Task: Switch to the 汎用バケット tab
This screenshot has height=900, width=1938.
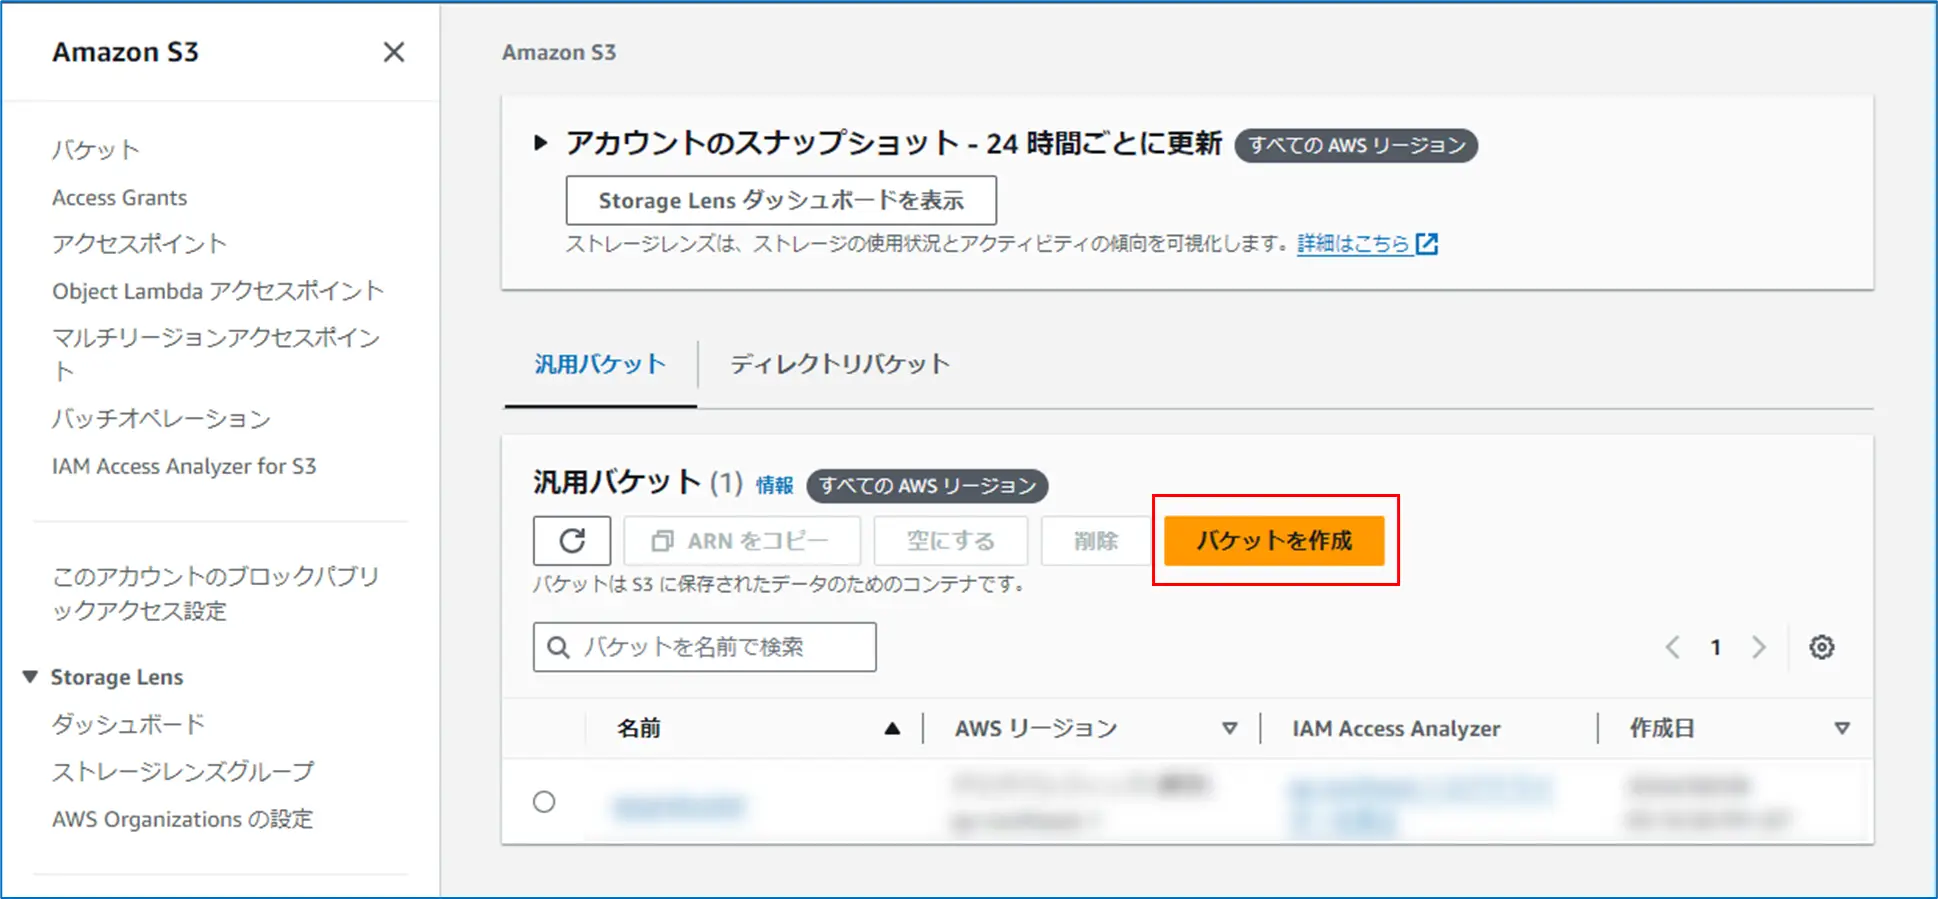Action: (600, 364)
